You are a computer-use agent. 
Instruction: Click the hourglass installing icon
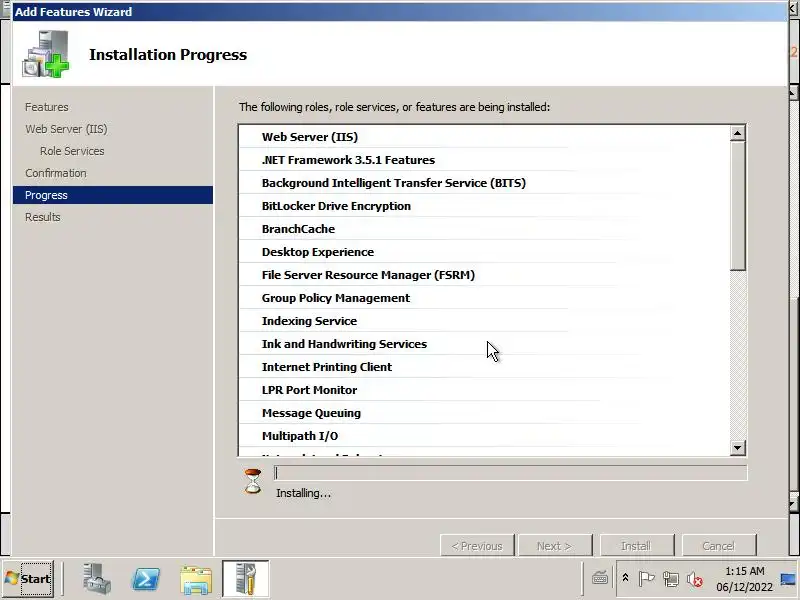point(253,481)
